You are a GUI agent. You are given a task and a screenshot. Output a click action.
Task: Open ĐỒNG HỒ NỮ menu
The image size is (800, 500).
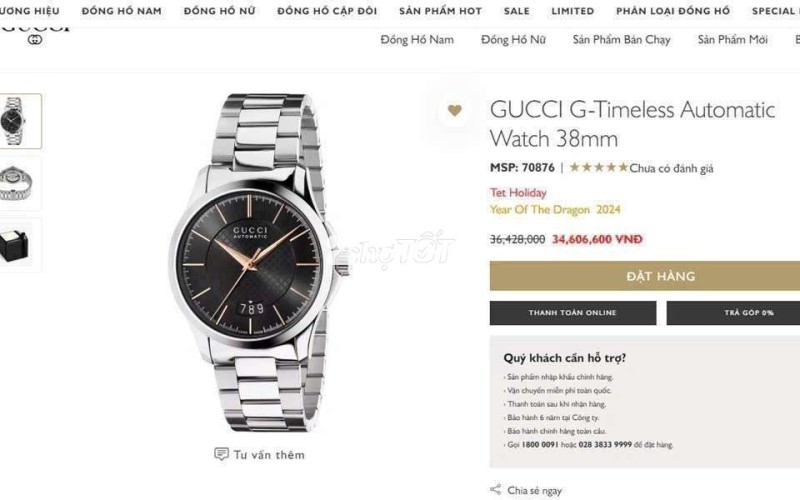click(219, 11)
